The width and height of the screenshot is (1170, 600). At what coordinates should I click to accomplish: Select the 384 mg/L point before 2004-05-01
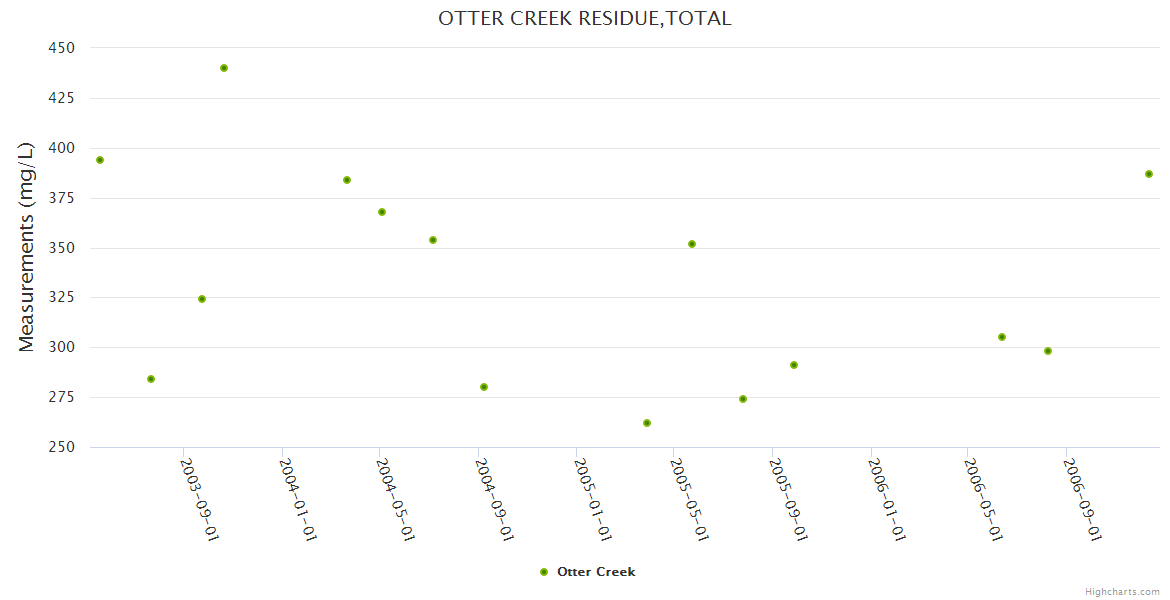(347, 180)
